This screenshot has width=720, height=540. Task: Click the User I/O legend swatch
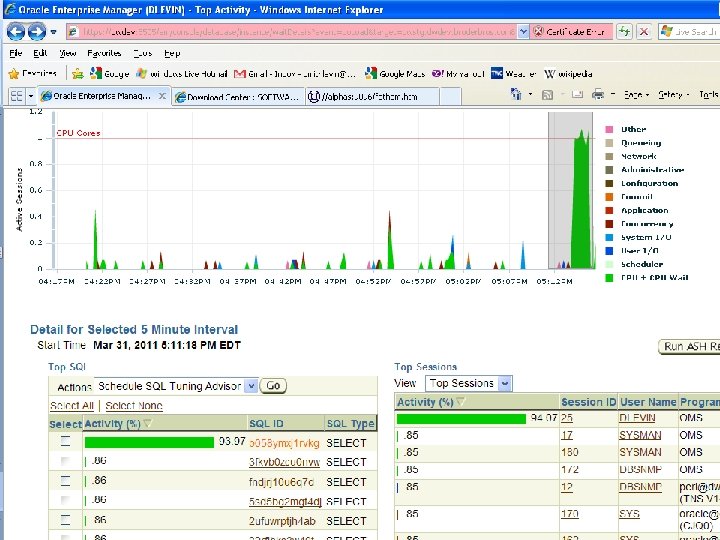(x=609, y=251)
